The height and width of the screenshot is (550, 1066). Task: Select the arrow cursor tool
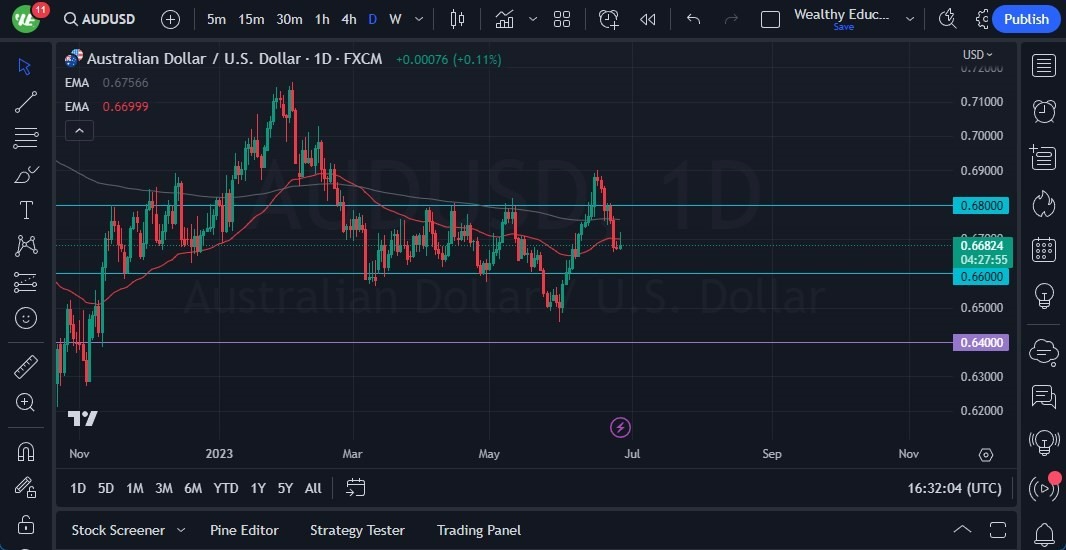point(25,66)
